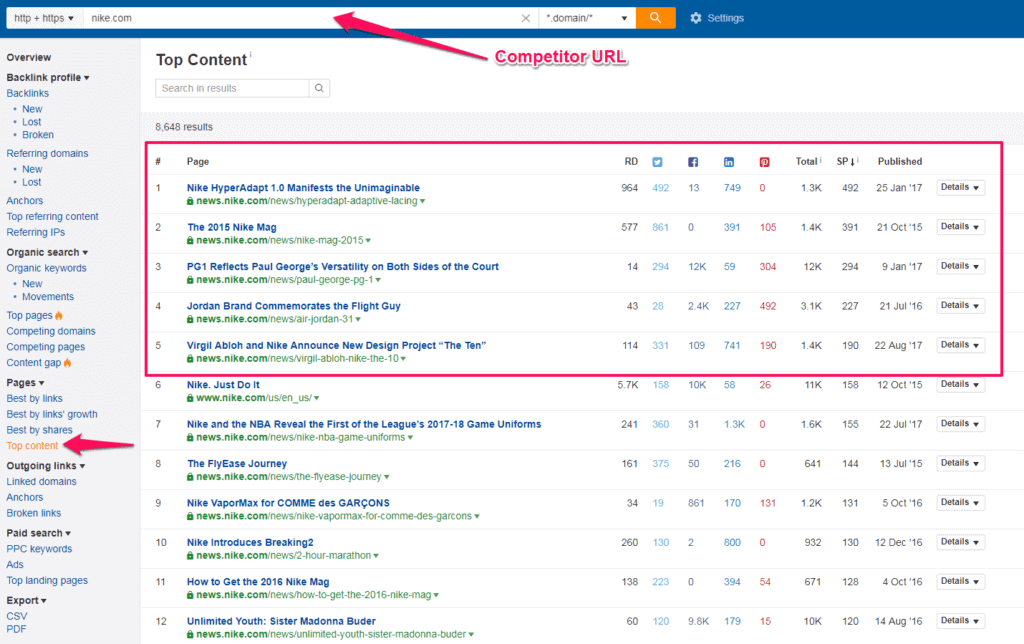Open Broken links report

[x=33, y=513]
